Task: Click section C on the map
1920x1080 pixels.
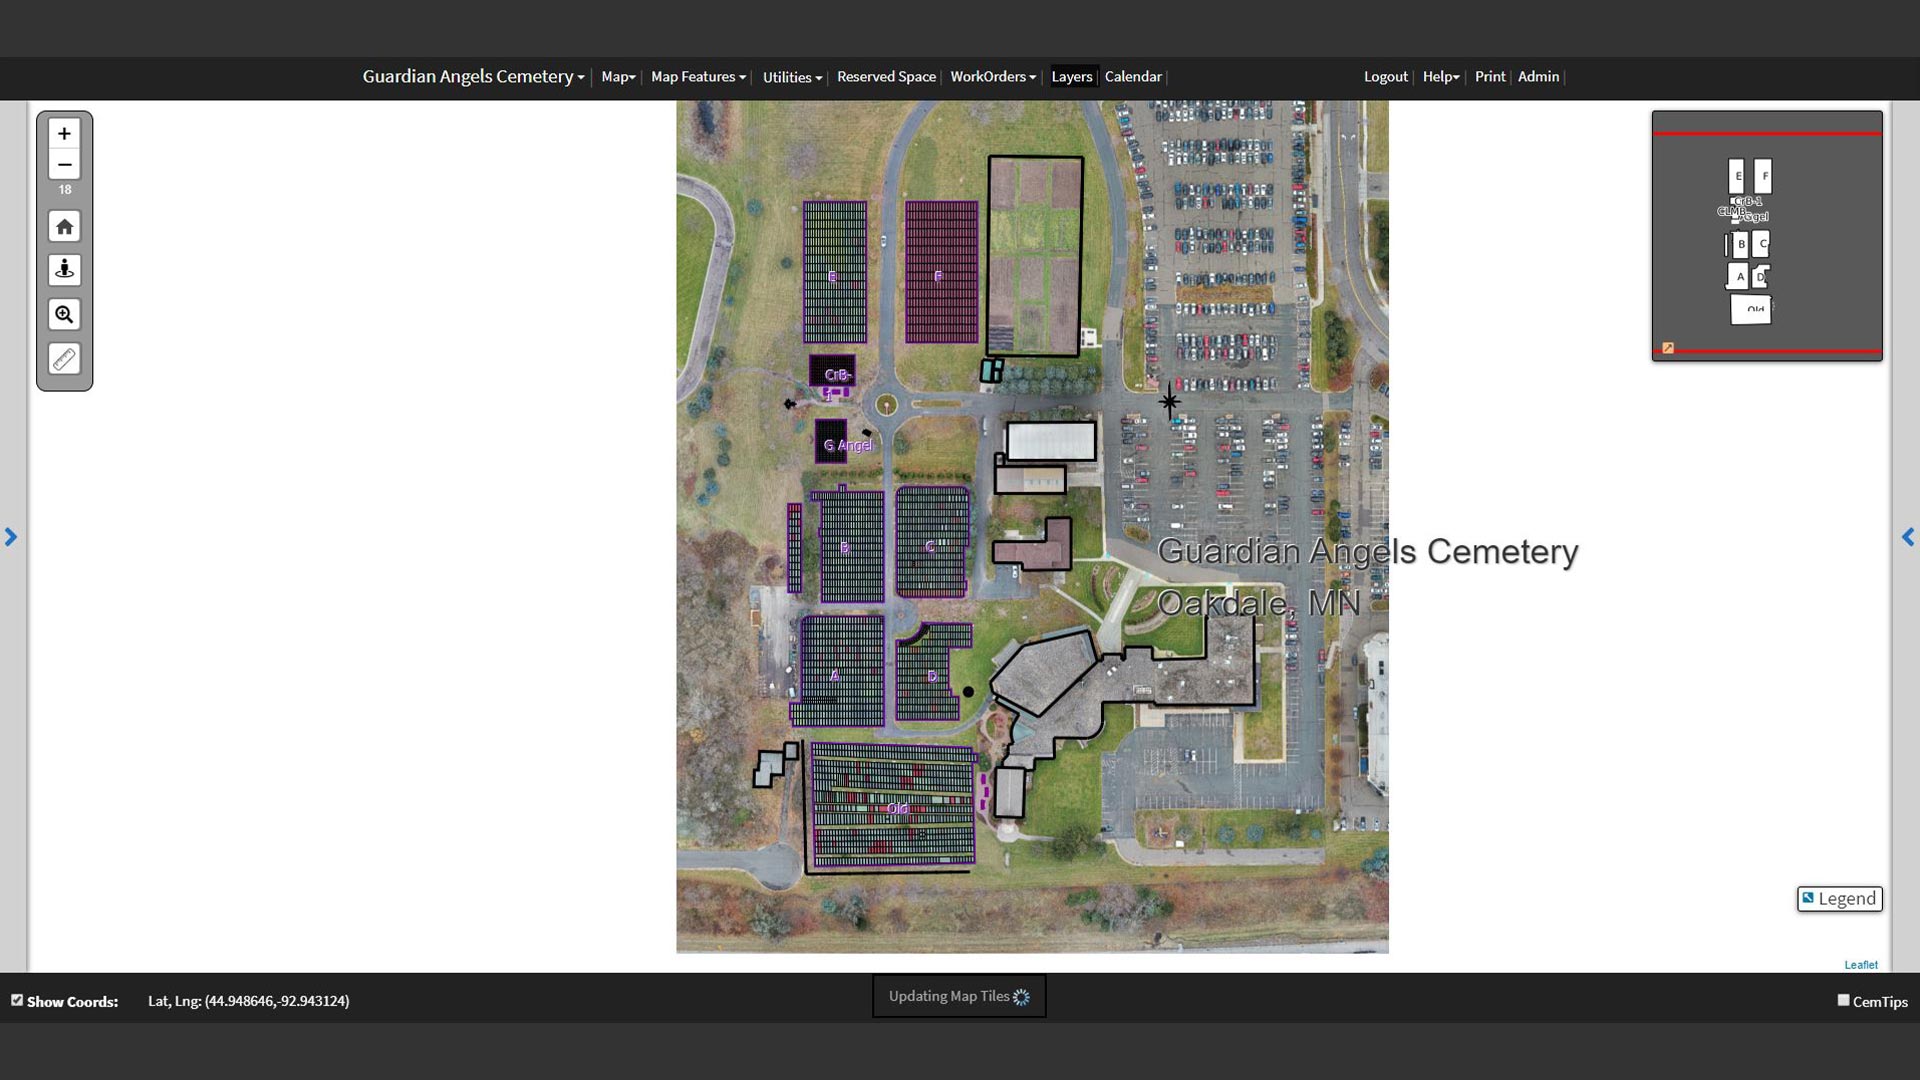Action: [x=932, y=543]
